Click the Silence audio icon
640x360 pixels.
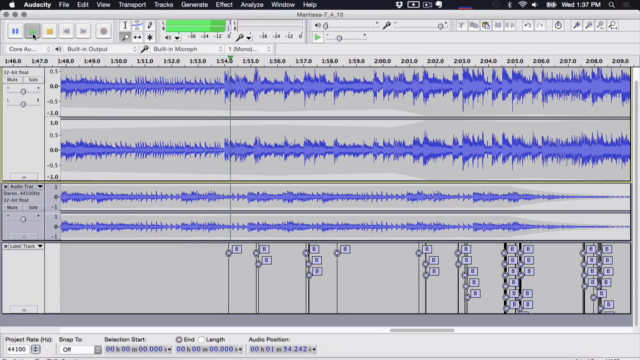[510, 25]
